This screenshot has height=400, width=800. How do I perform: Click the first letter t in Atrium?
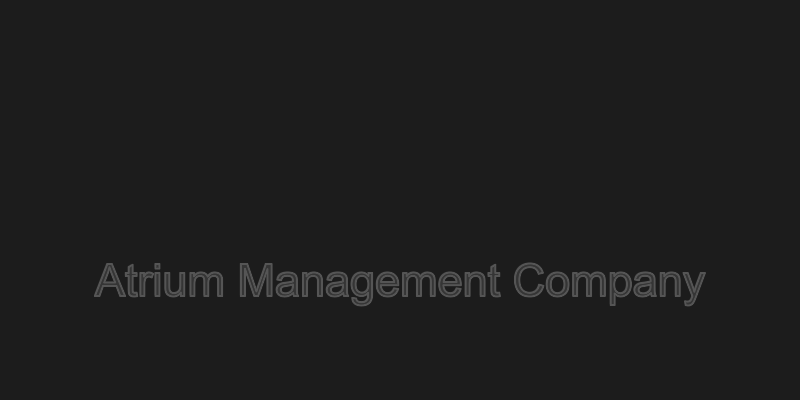tap(131, 282)
